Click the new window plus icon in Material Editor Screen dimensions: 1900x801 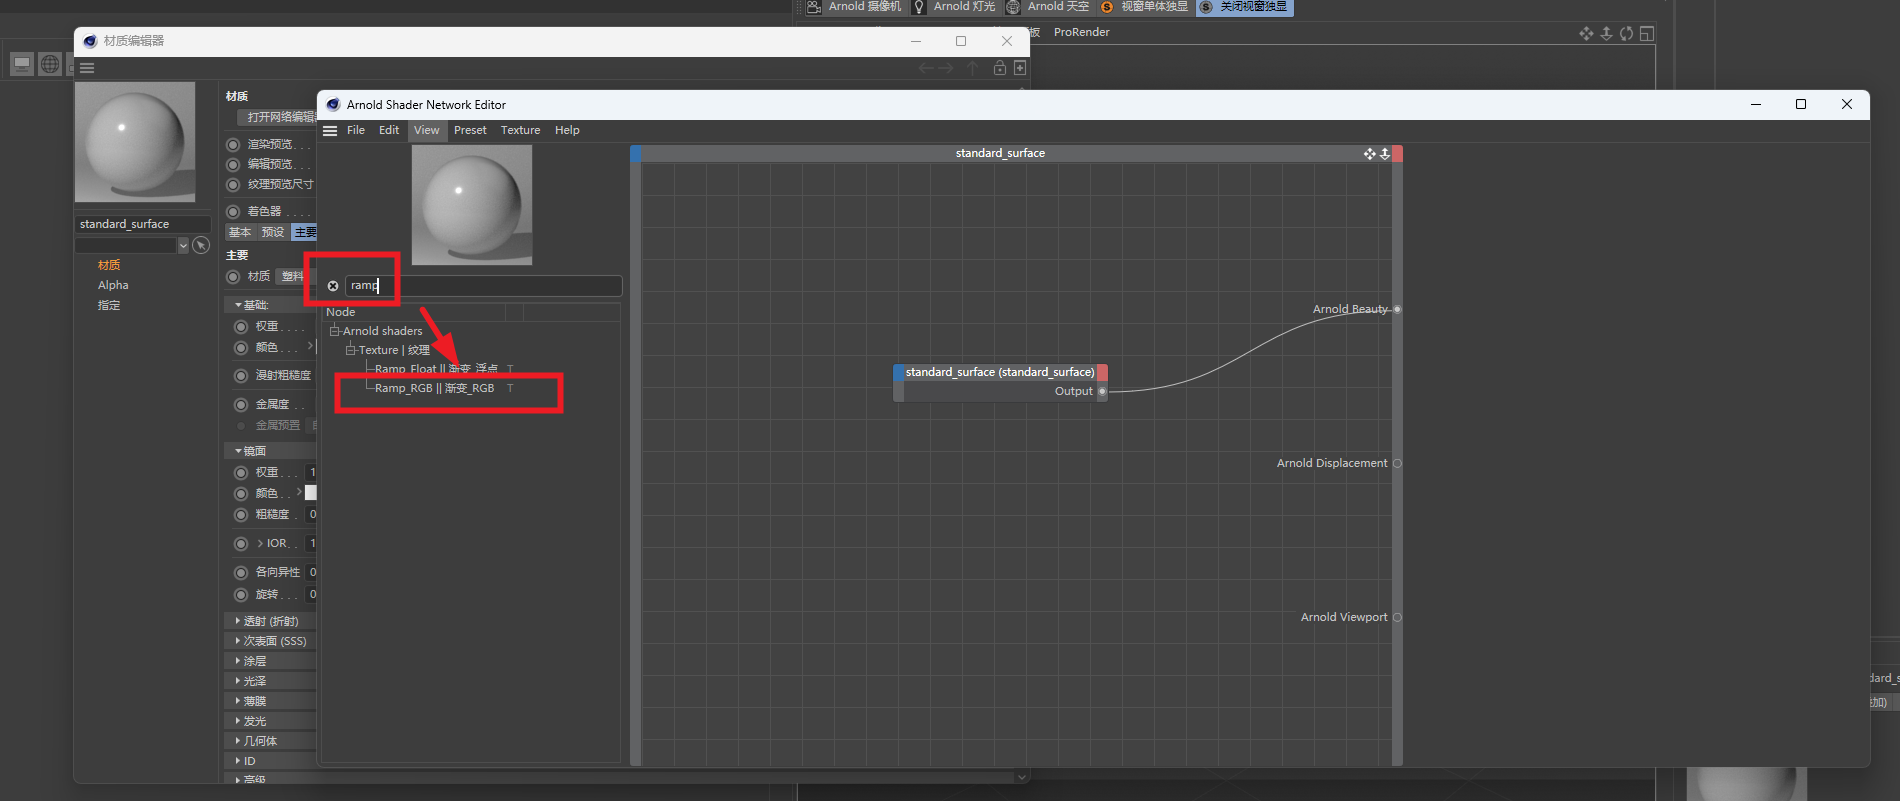tap(1020, 68)
